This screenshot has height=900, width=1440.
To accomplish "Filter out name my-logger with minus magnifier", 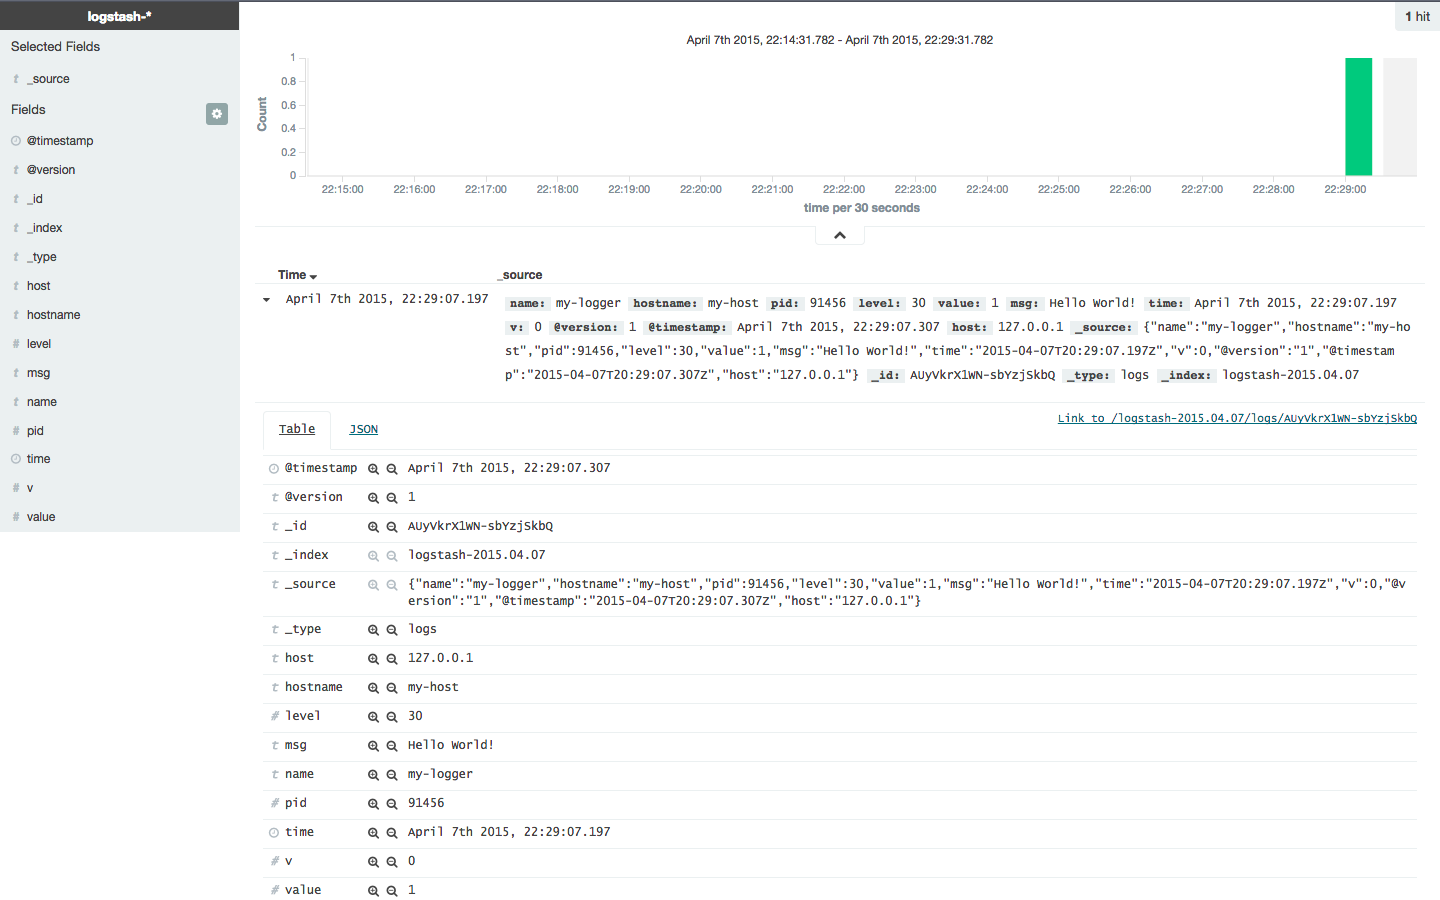I will coord(392,775).
